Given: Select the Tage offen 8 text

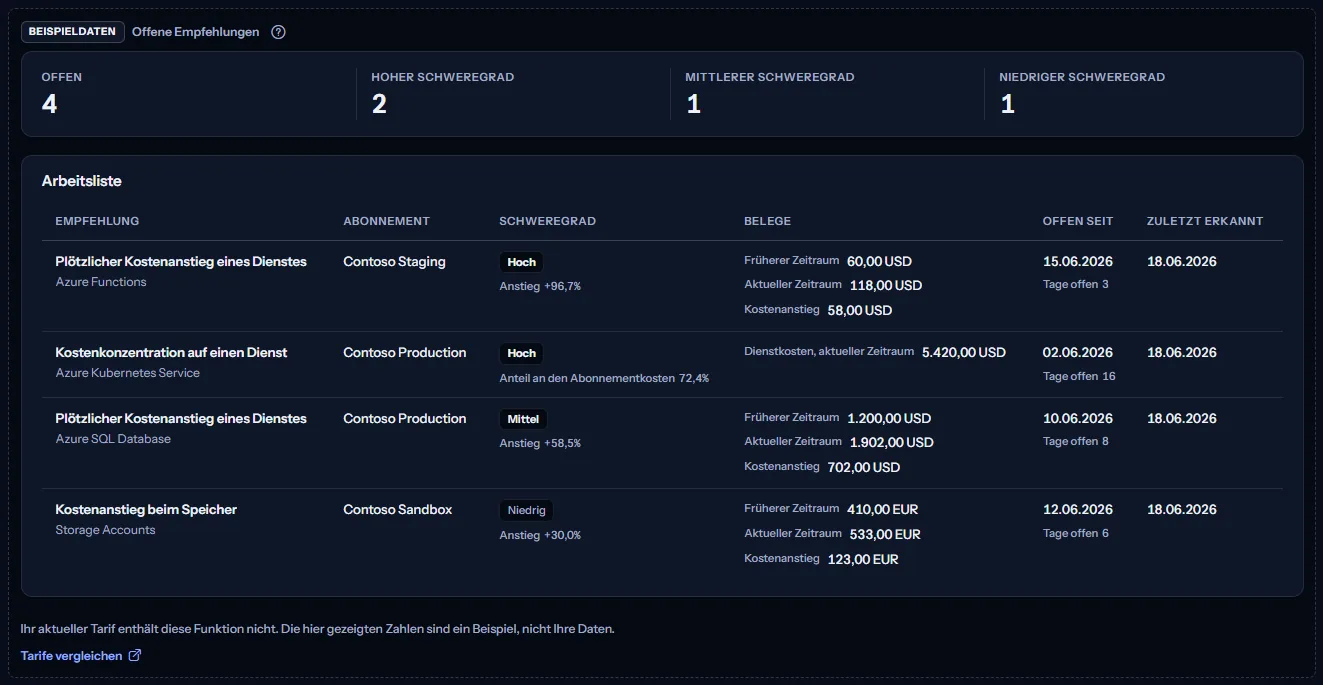Looking at the screenshot, I should point(1076,441).
